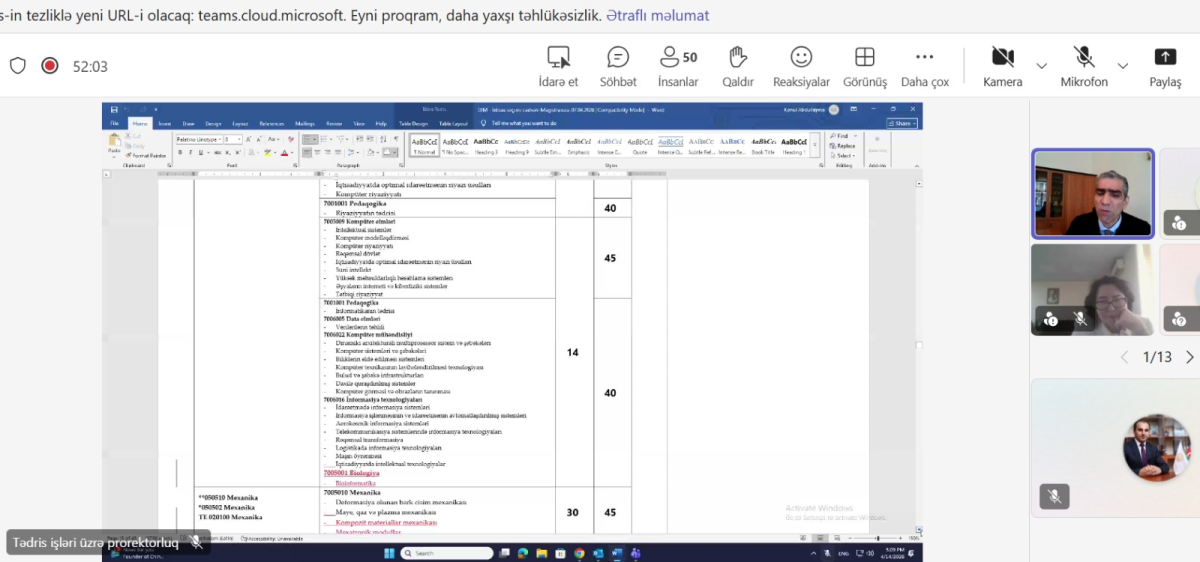
Task: Select the second participant video thumbnail
Action: pos(1092,289)
